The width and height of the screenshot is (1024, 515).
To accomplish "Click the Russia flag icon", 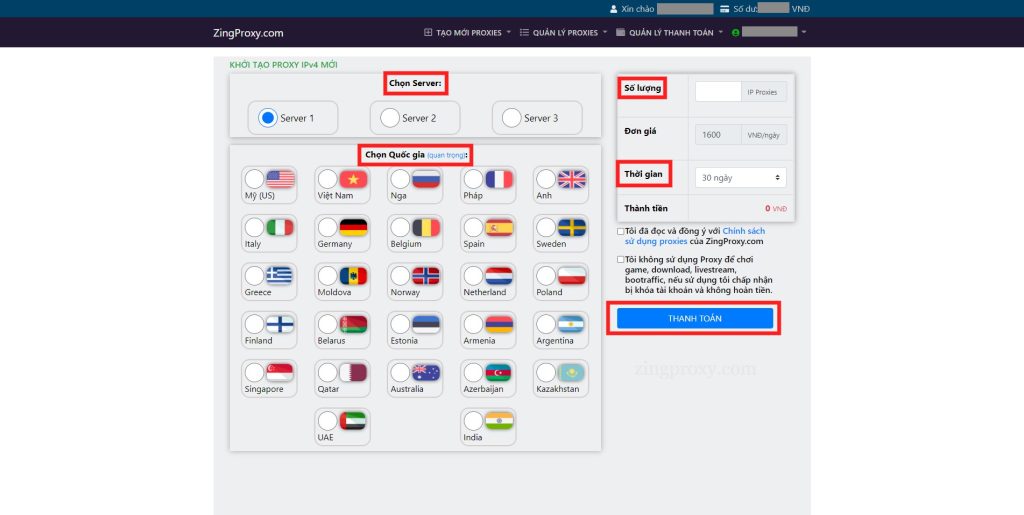I will pyautogui.click(x=426, y=179).
